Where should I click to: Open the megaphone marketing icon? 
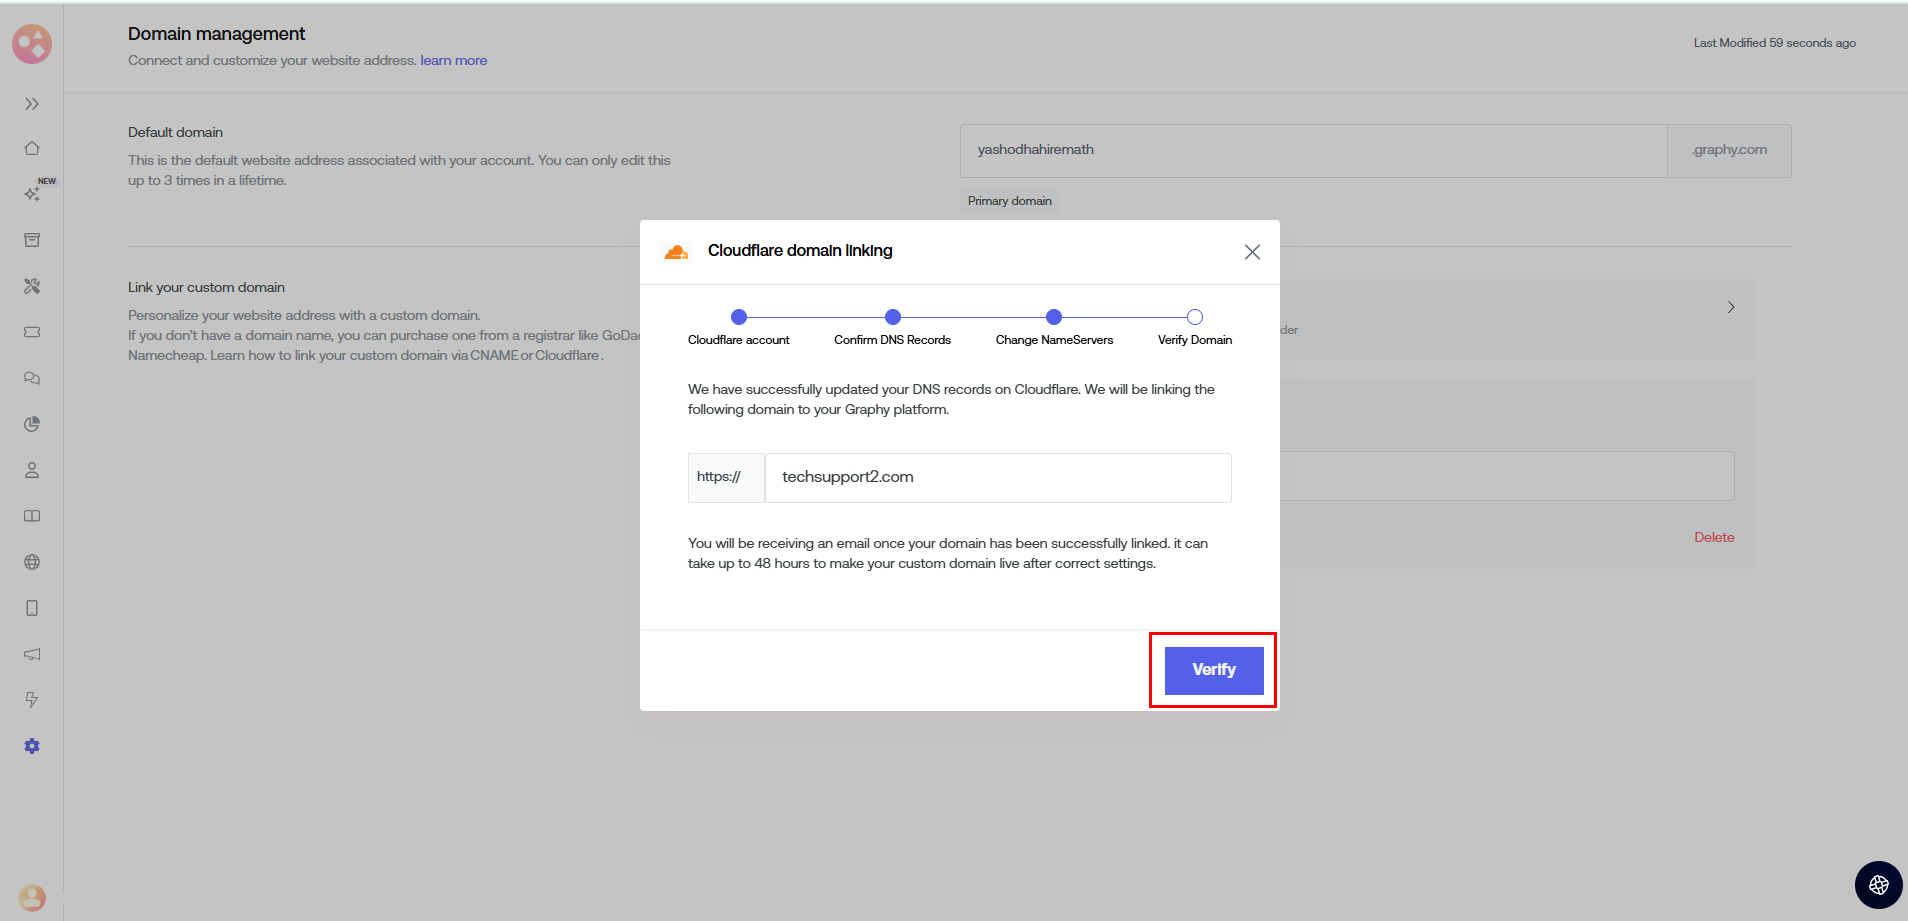tap(32, 654)
